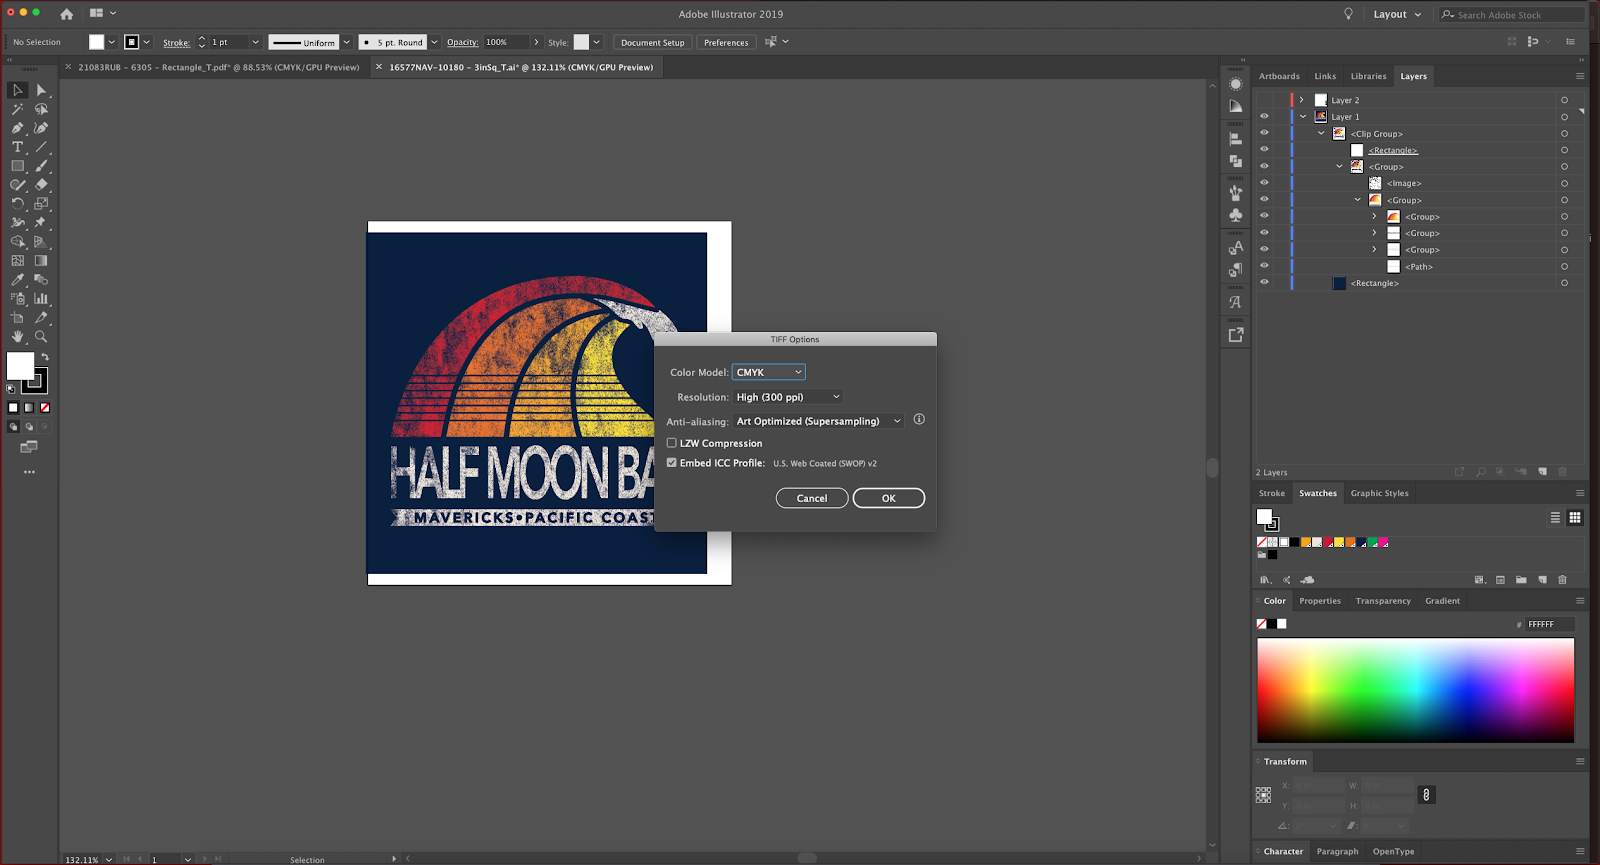
Task: Click the Stroke label link
Action: (176, 42)
